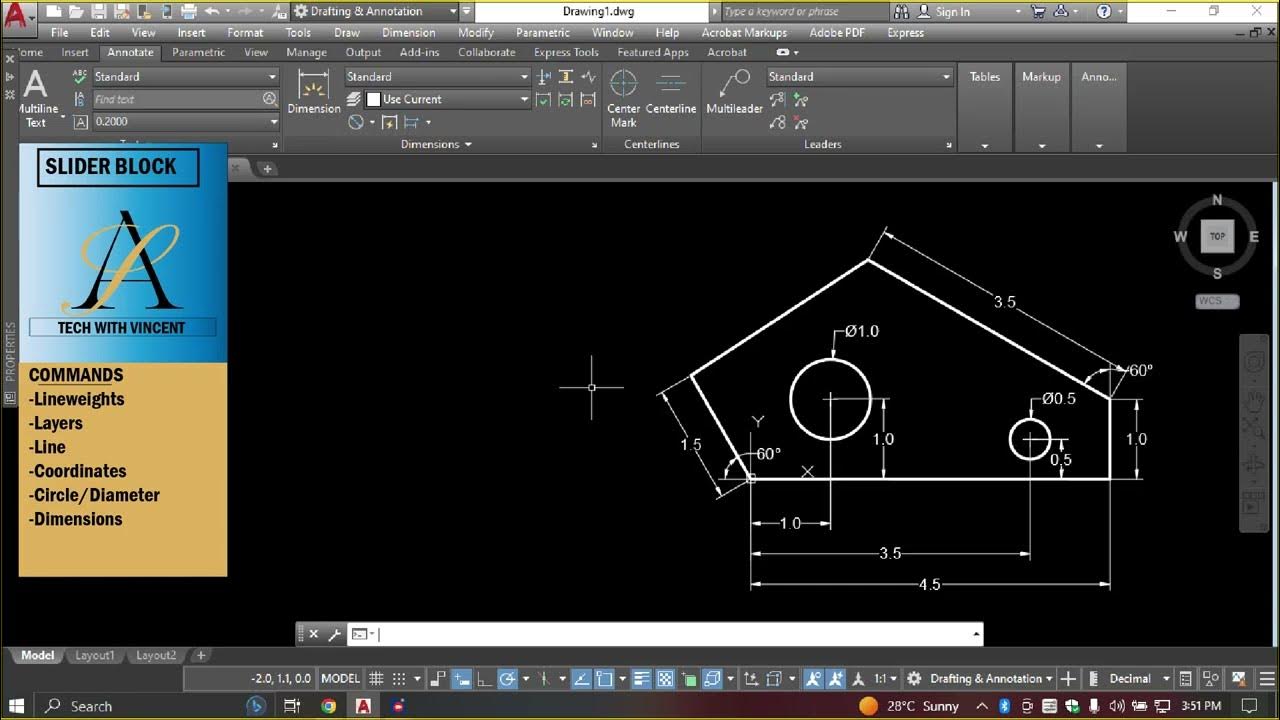The width and height of the screenshot is (1280, 720).
Task: Open the Modify menu
Action: tap(476, 32)
